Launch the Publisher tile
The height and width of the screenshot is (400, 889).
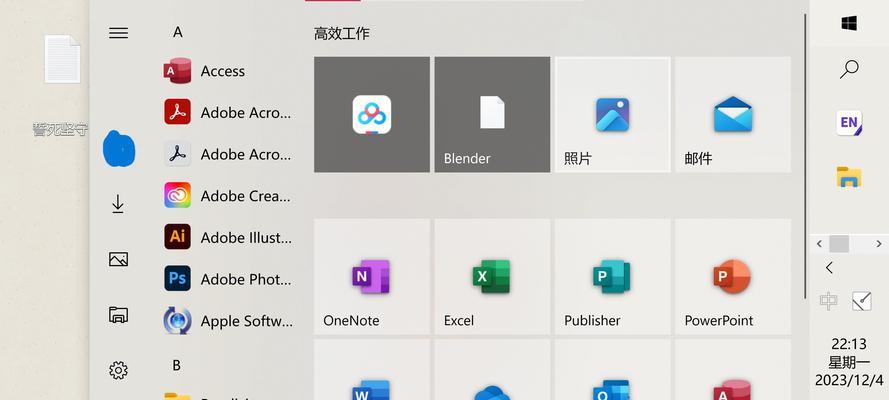(x=612, y=276)
